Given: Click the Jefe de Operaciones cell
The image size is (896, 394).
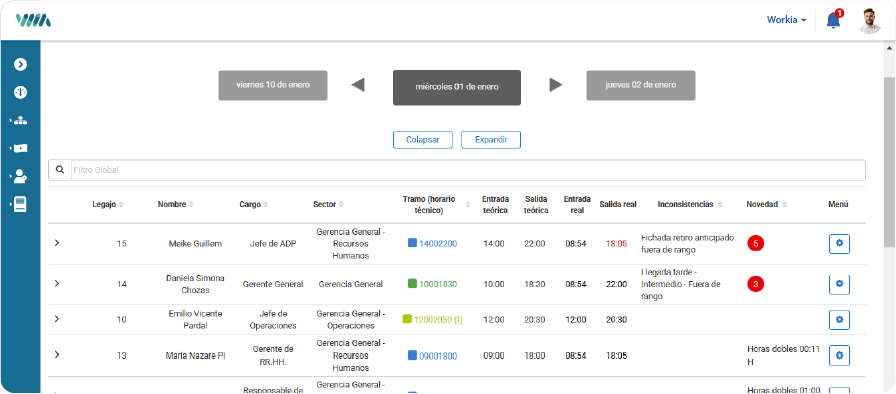Looking at the screenshot, I should [x=273, y=320].
